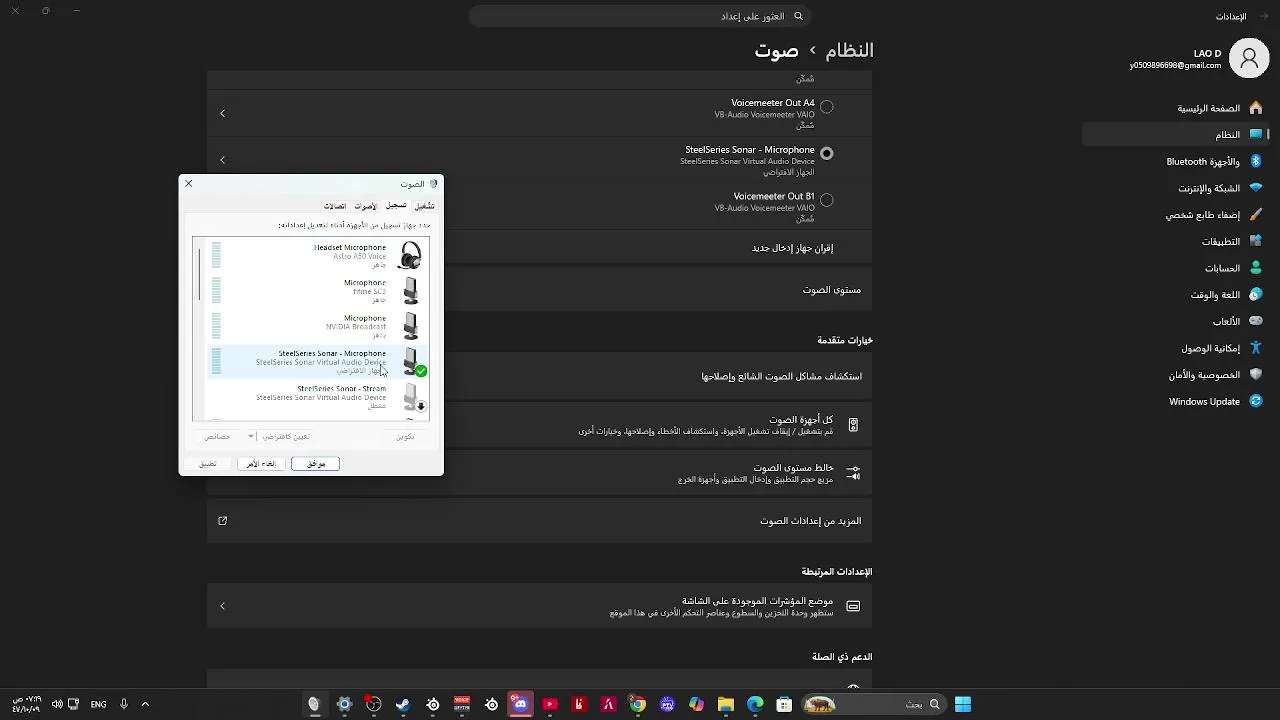Open Steam from the taskbar

tap(402, 704)
